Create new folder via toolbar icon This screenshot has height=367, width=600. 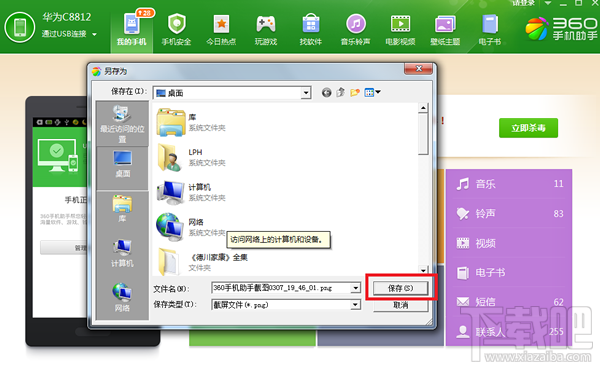pyautogui.click(x=355, y=93)
